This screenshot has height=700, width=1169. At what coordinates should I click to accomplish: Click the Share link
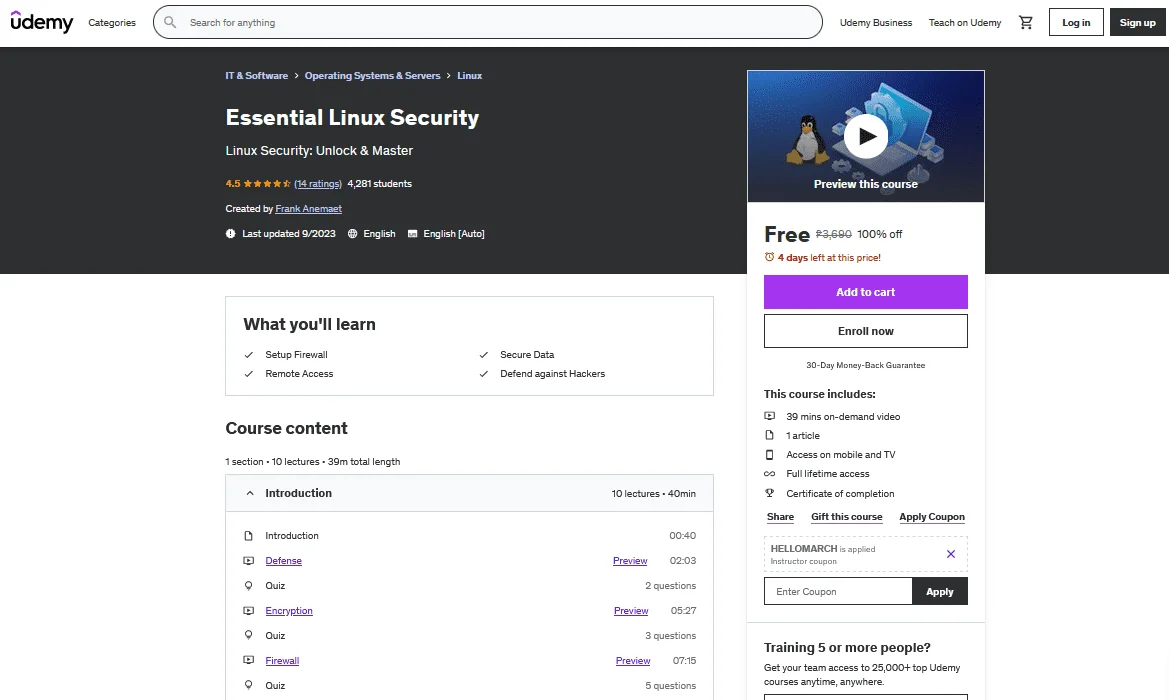coord(780,517)
